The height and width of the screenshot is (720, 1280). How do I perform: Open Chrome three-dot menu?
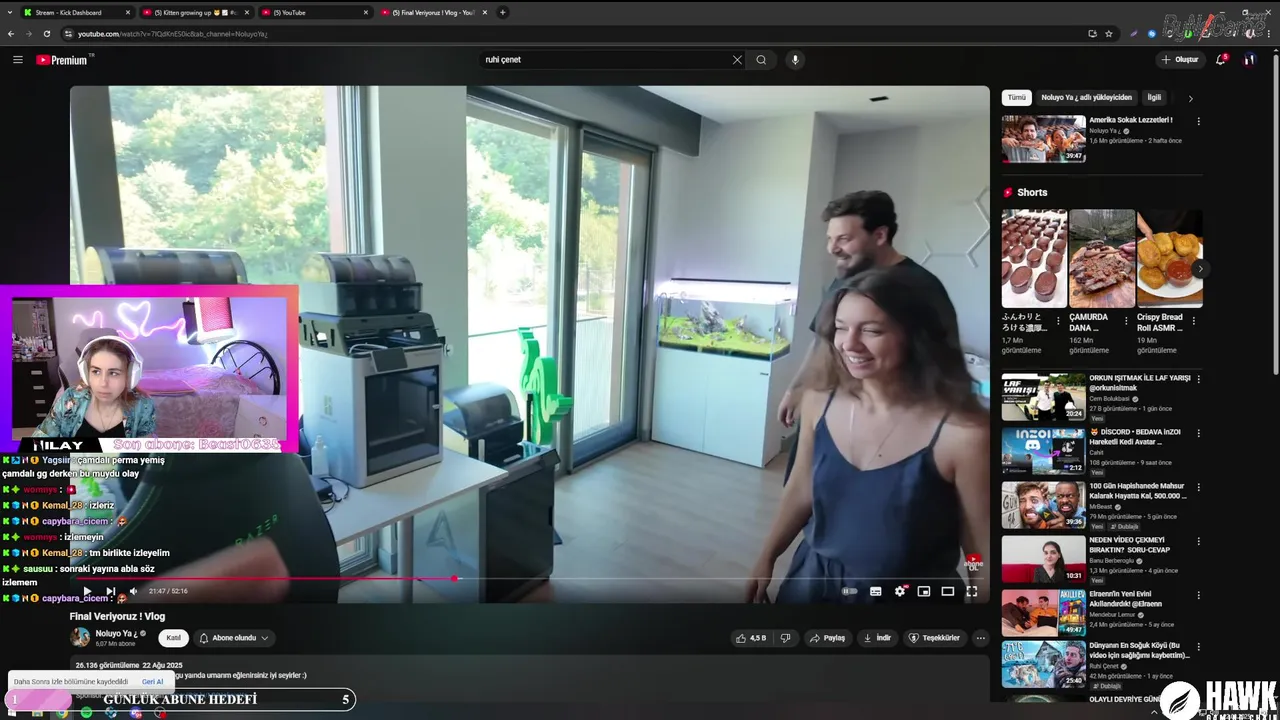tap(1271, 33)
